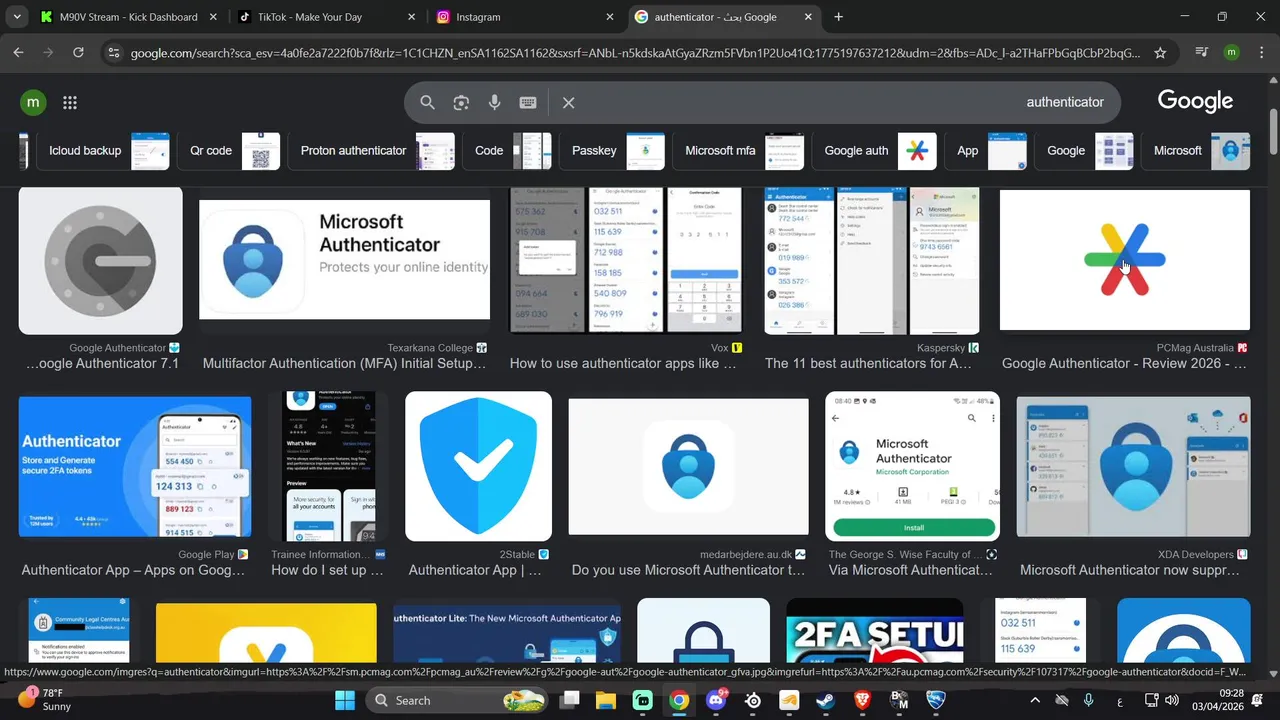
Task: Go back in Chrome
Action: [18, 52]
